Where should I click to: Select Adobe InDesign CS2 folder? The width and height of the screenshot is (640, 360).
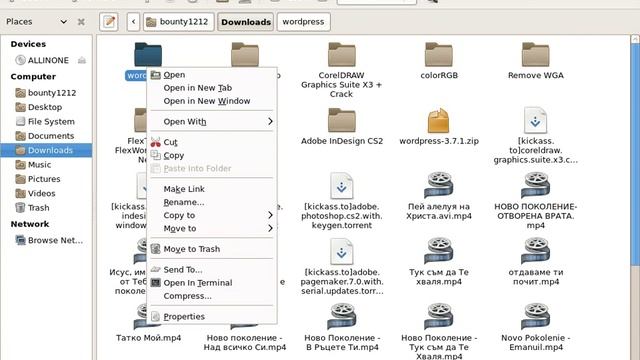pos(342,126)
